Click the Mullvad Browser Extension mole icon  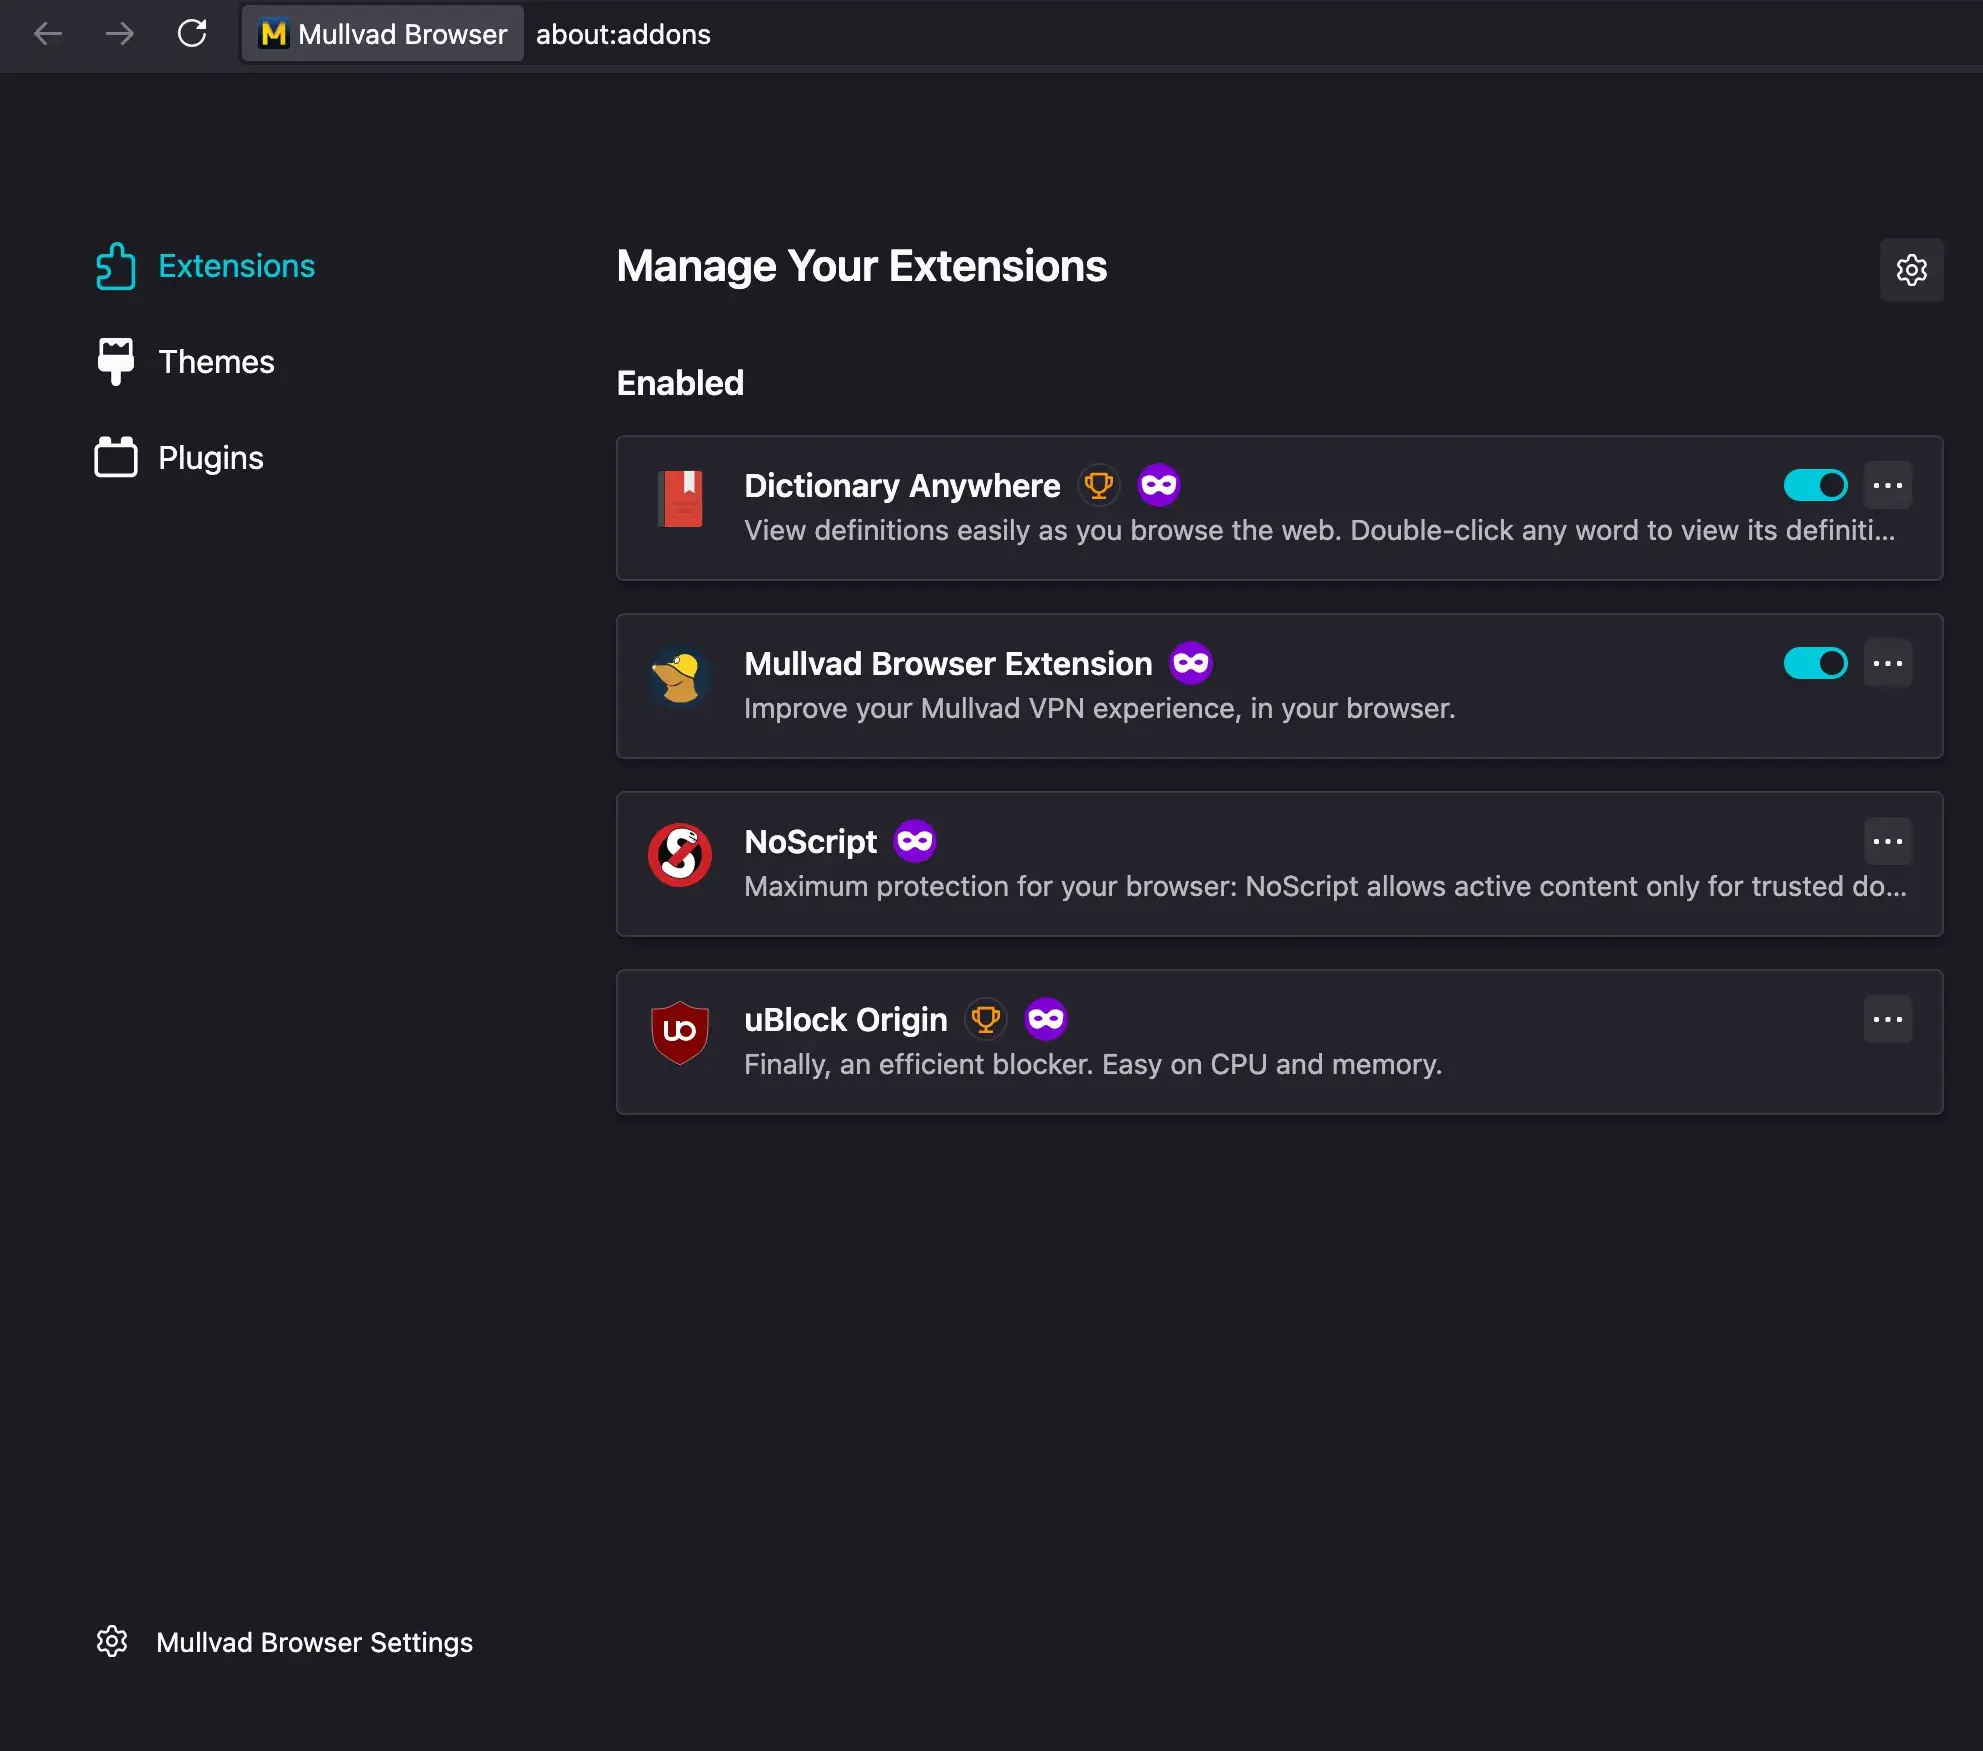[x=680, y=676]
